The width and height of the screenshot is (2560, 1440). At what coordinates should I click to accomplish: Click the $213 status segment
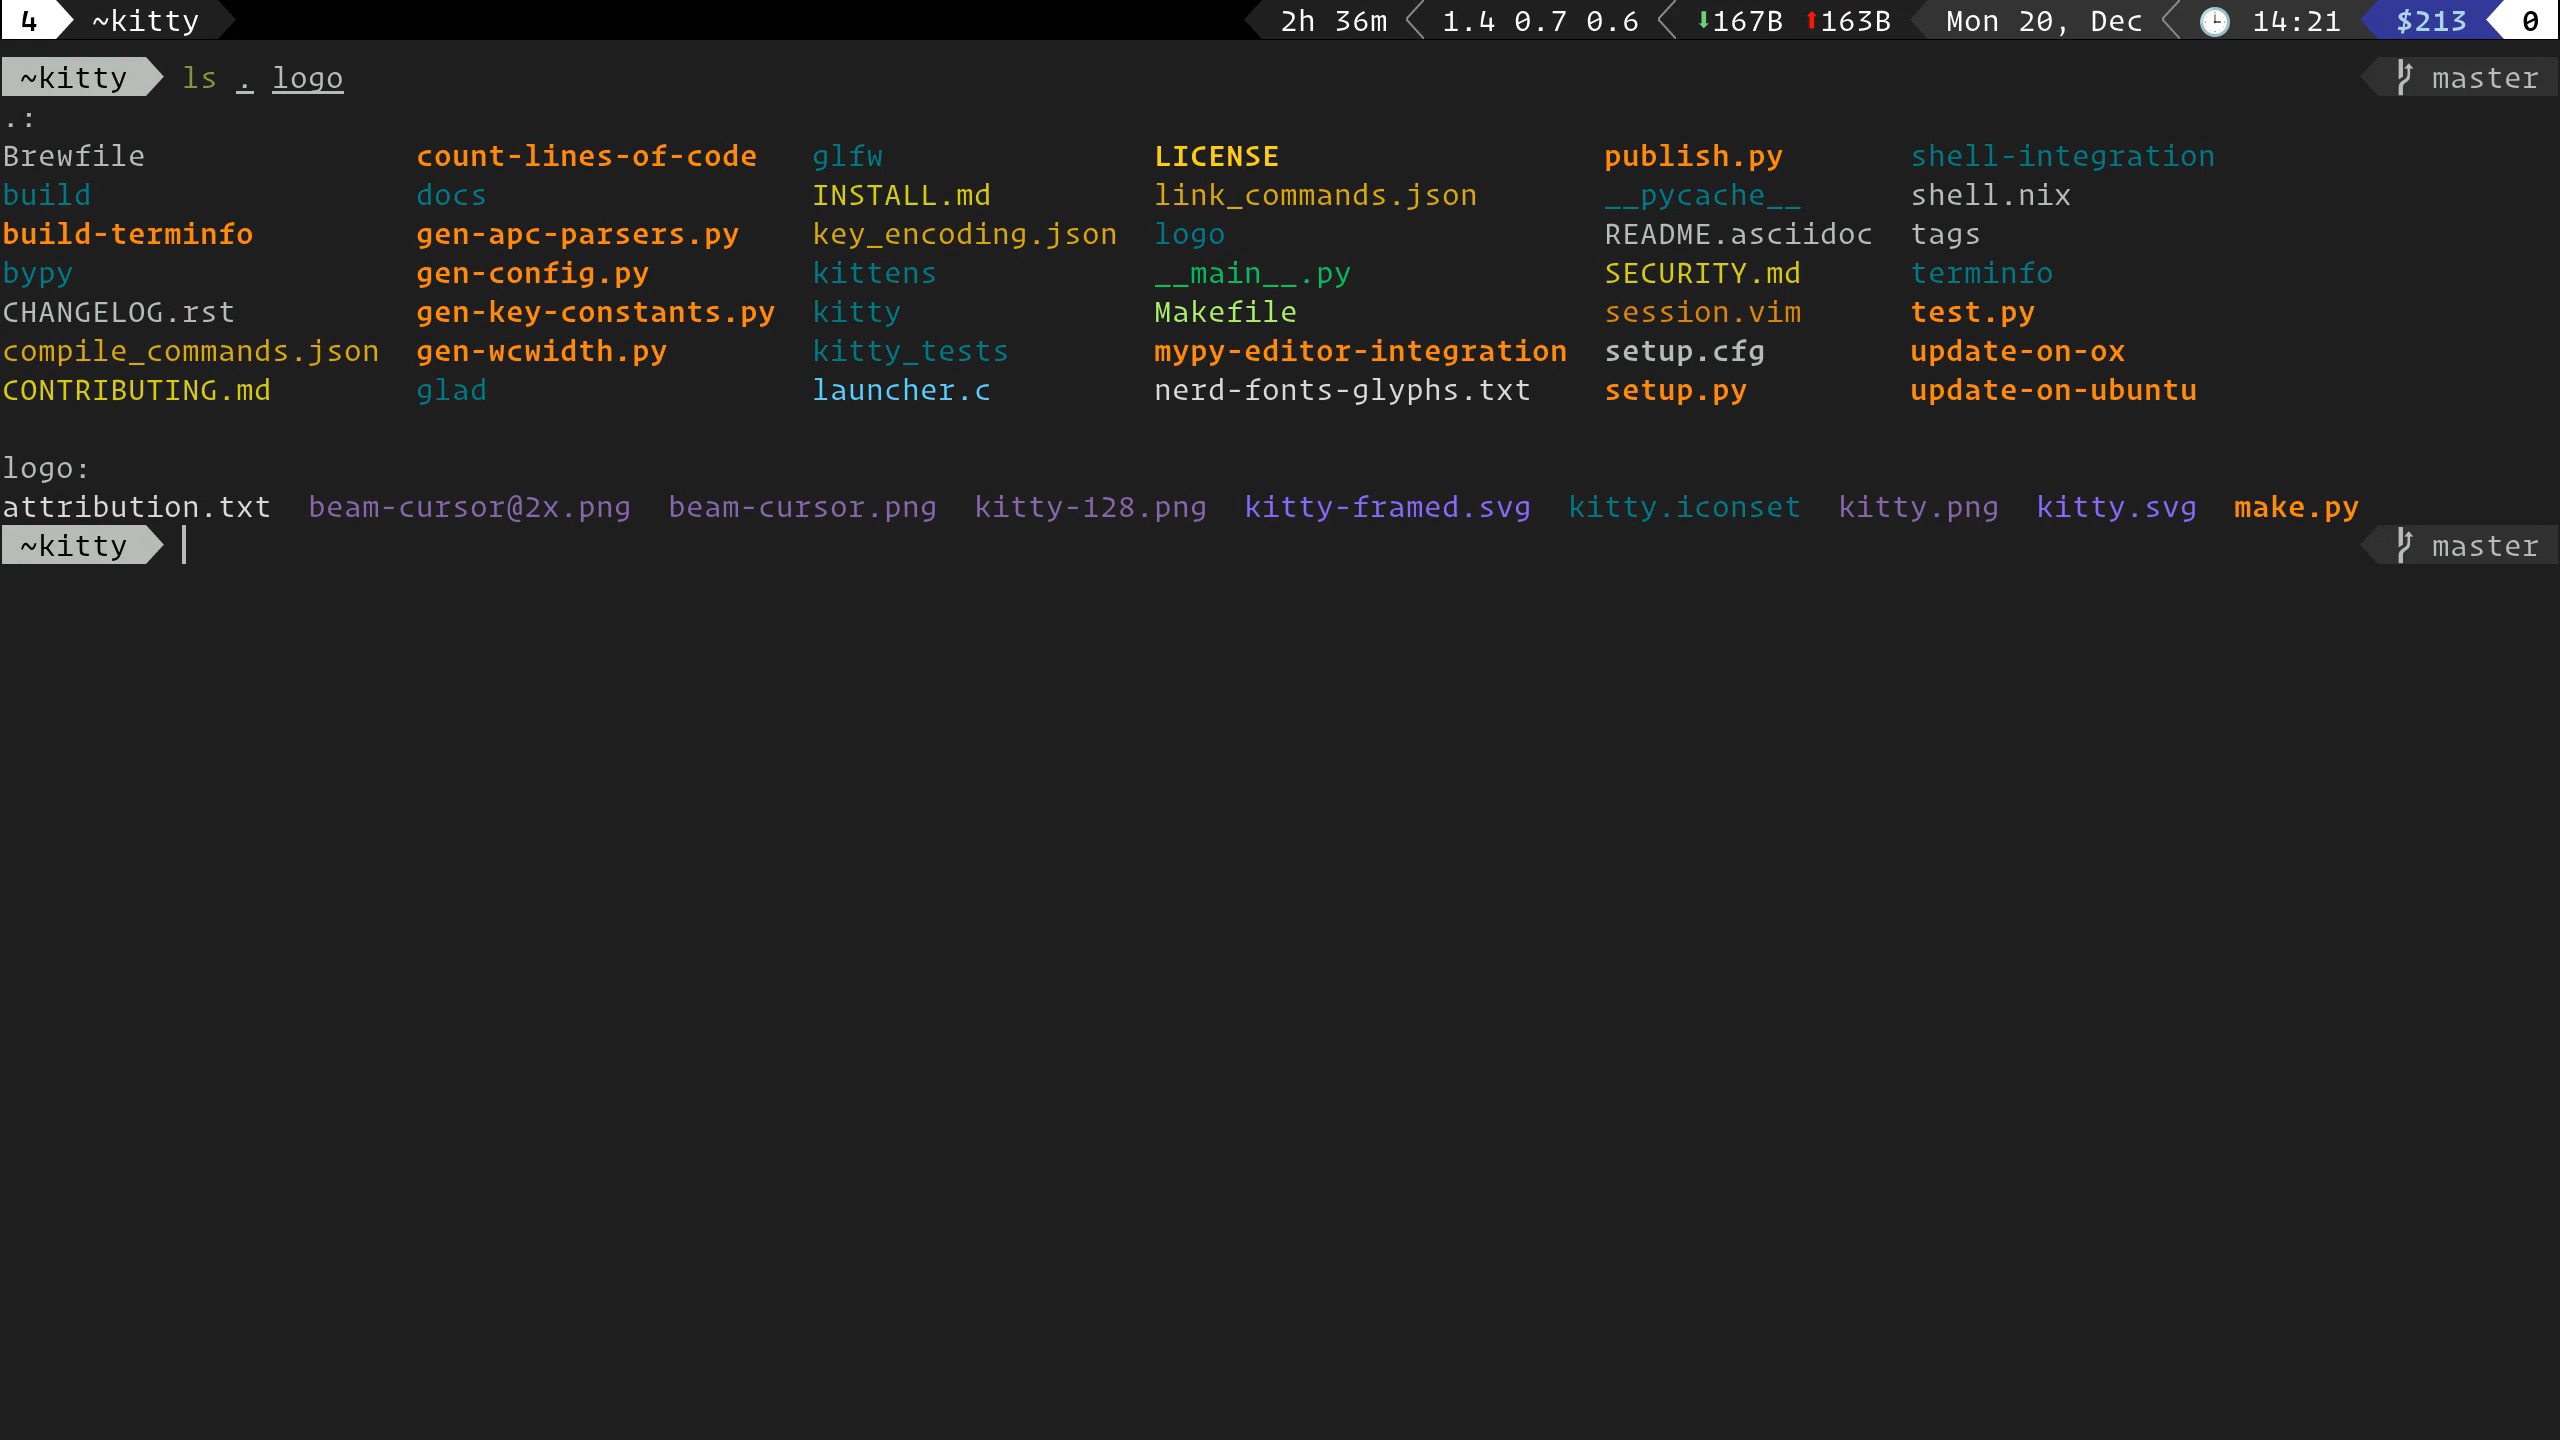coord(2430,21)
